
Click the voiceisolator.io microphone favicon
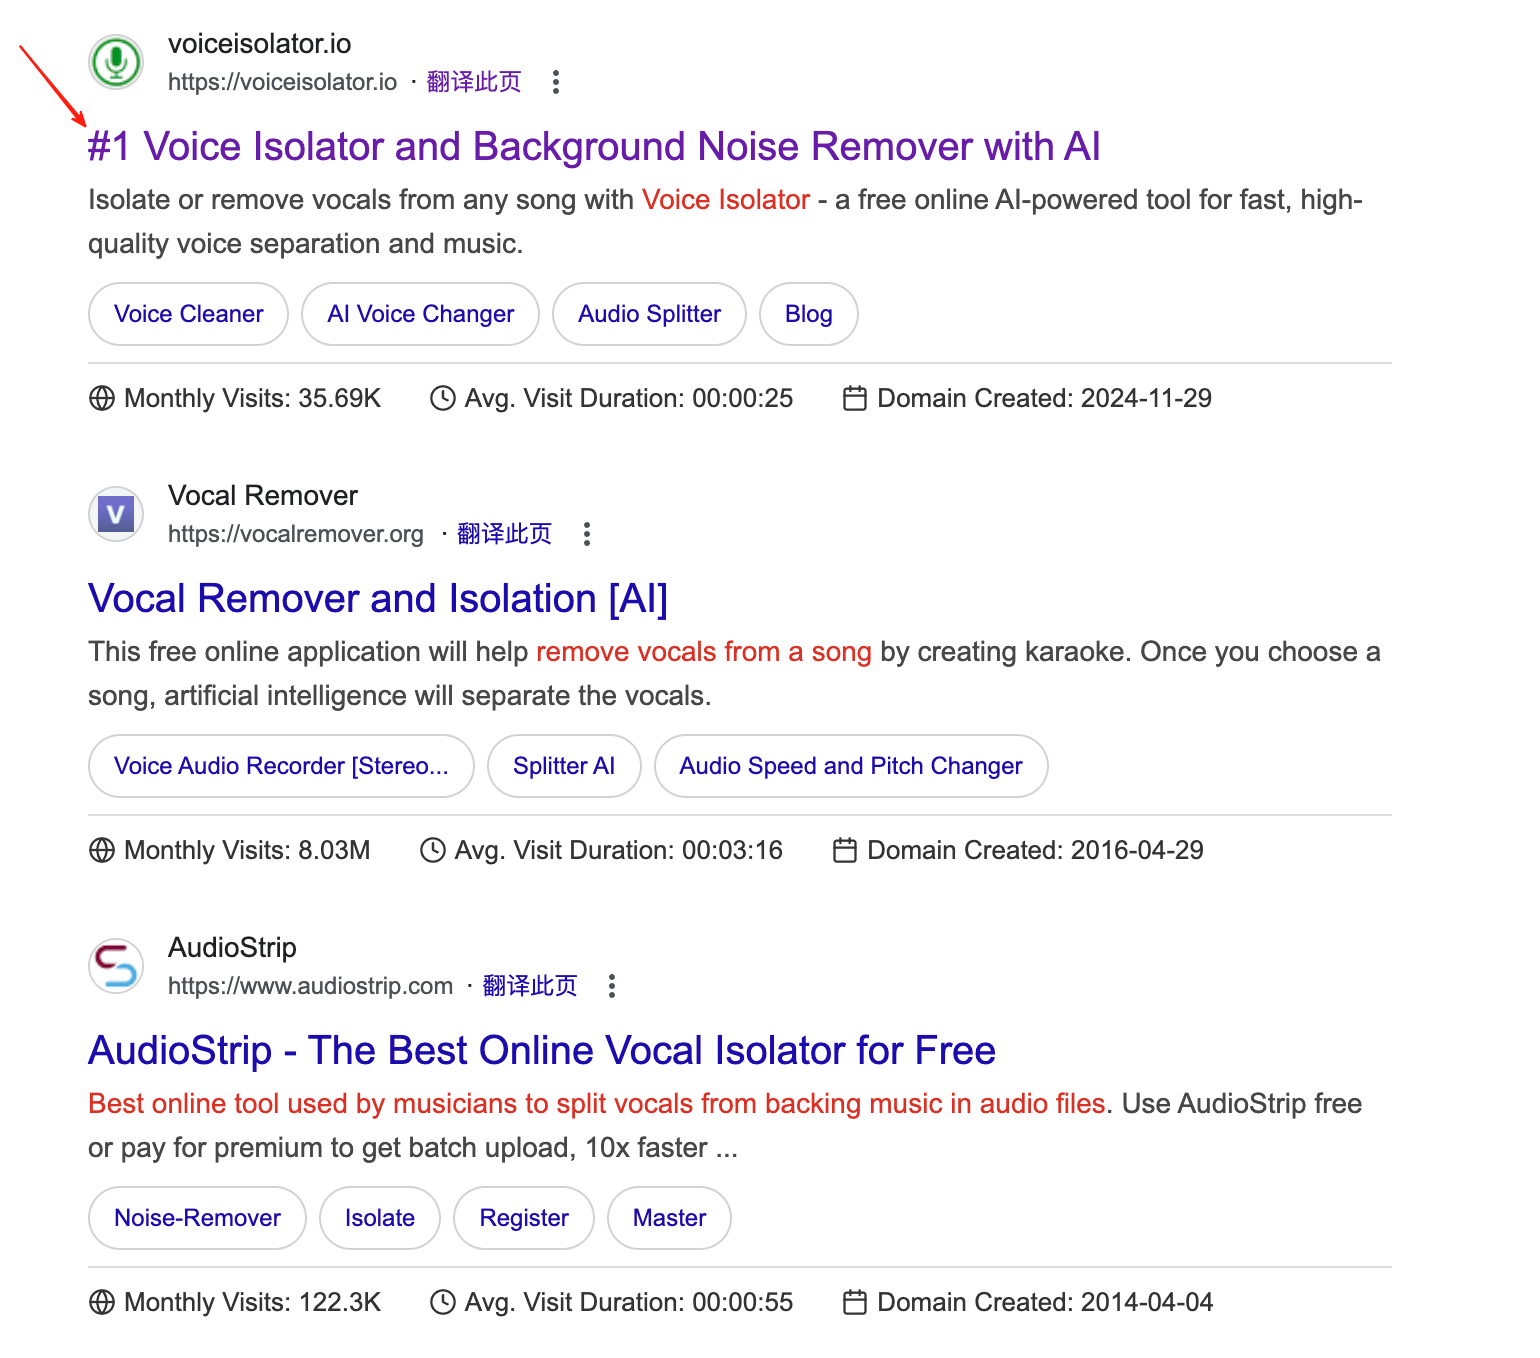(116, 62)
